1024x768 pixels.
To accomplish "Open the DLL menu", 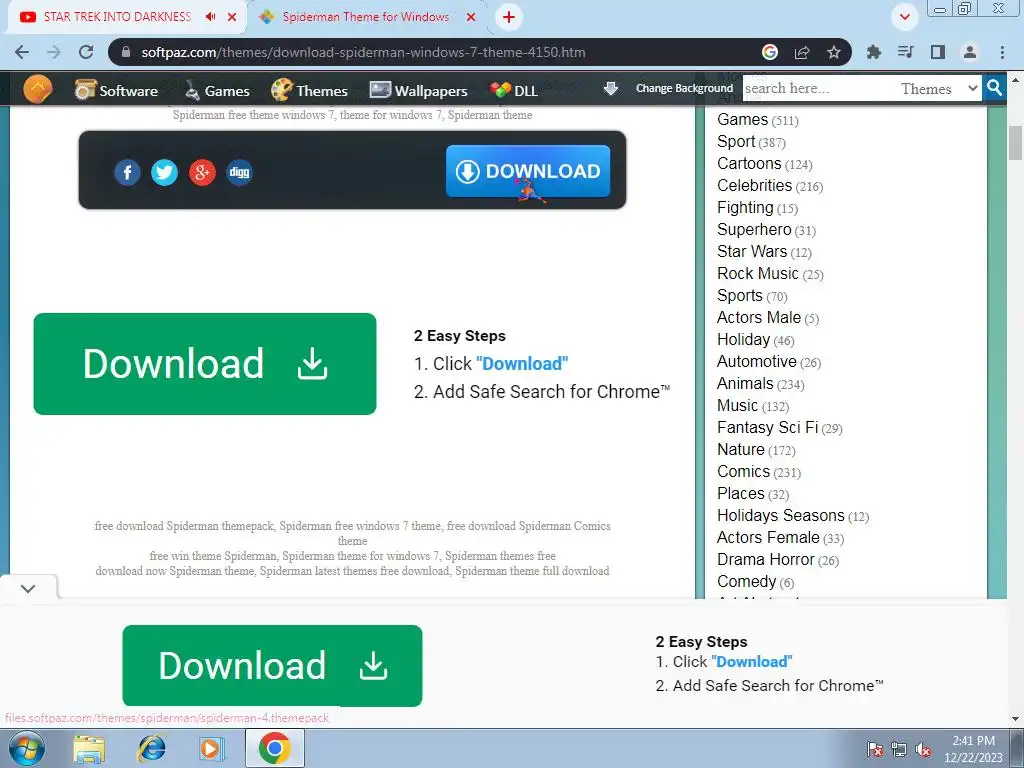I will click(515, 91).
